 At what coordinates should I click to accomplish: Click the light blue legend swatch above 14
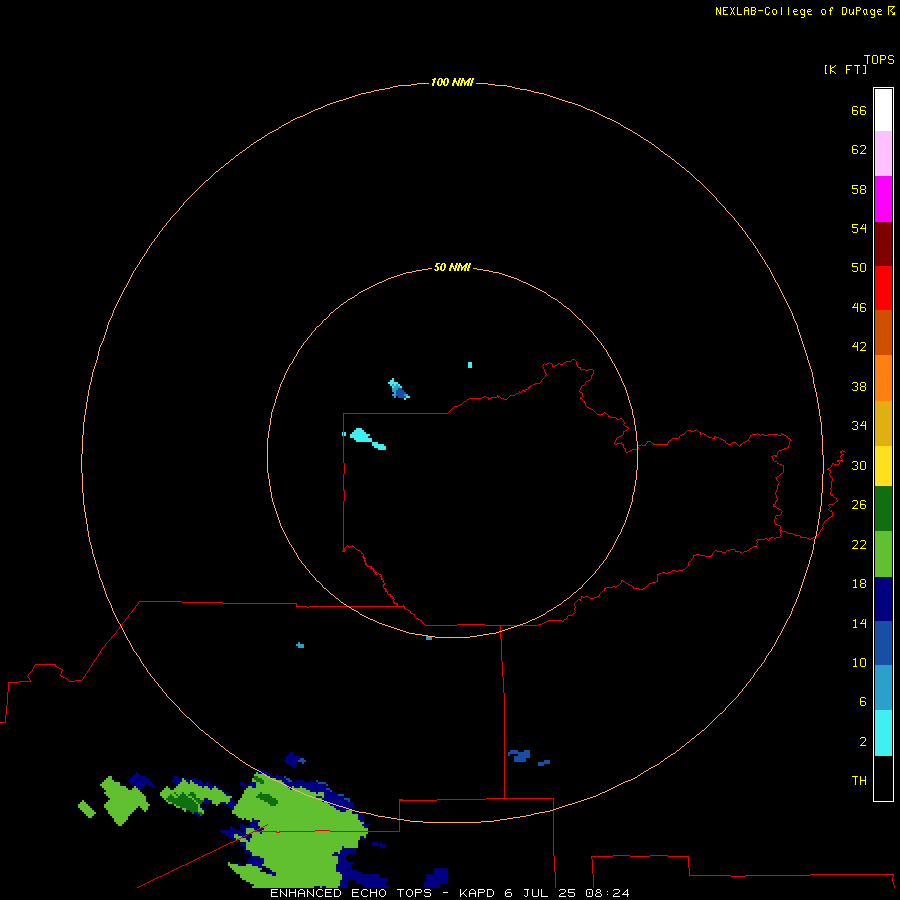coord(883,688)
